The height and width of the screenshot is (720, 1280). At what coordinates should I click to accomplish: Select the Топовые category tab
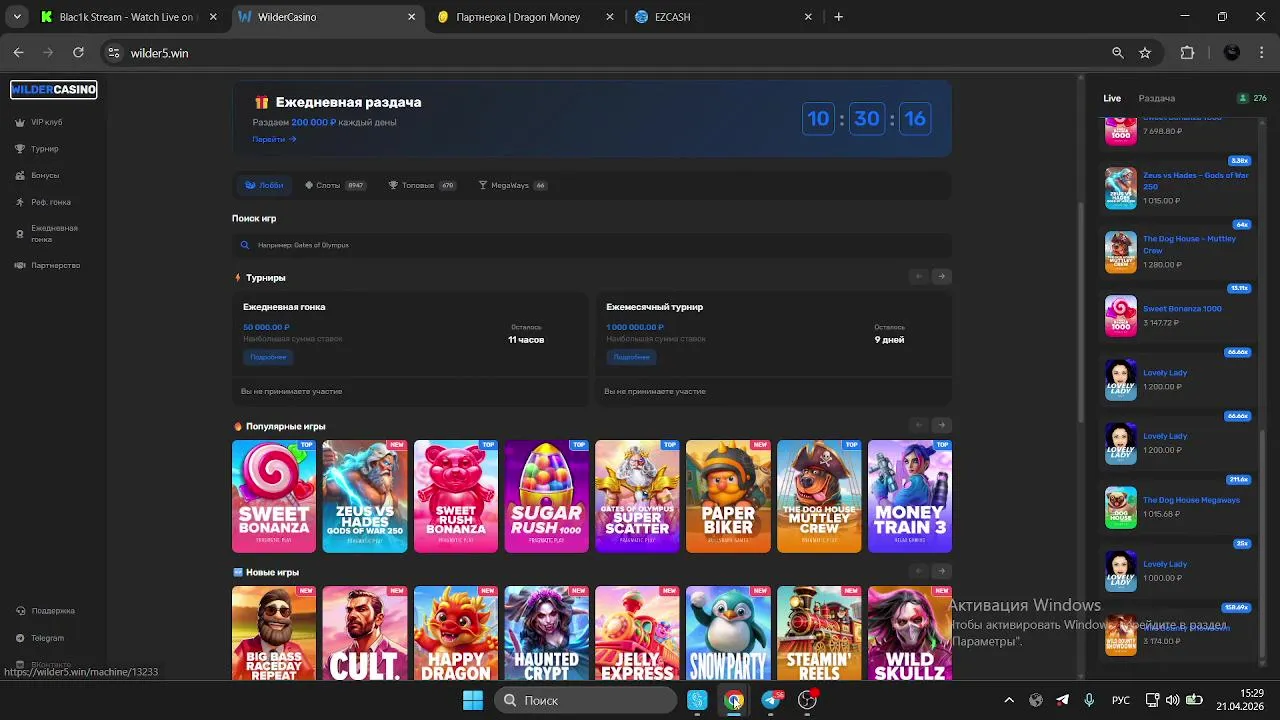click(x=422, y=185)
